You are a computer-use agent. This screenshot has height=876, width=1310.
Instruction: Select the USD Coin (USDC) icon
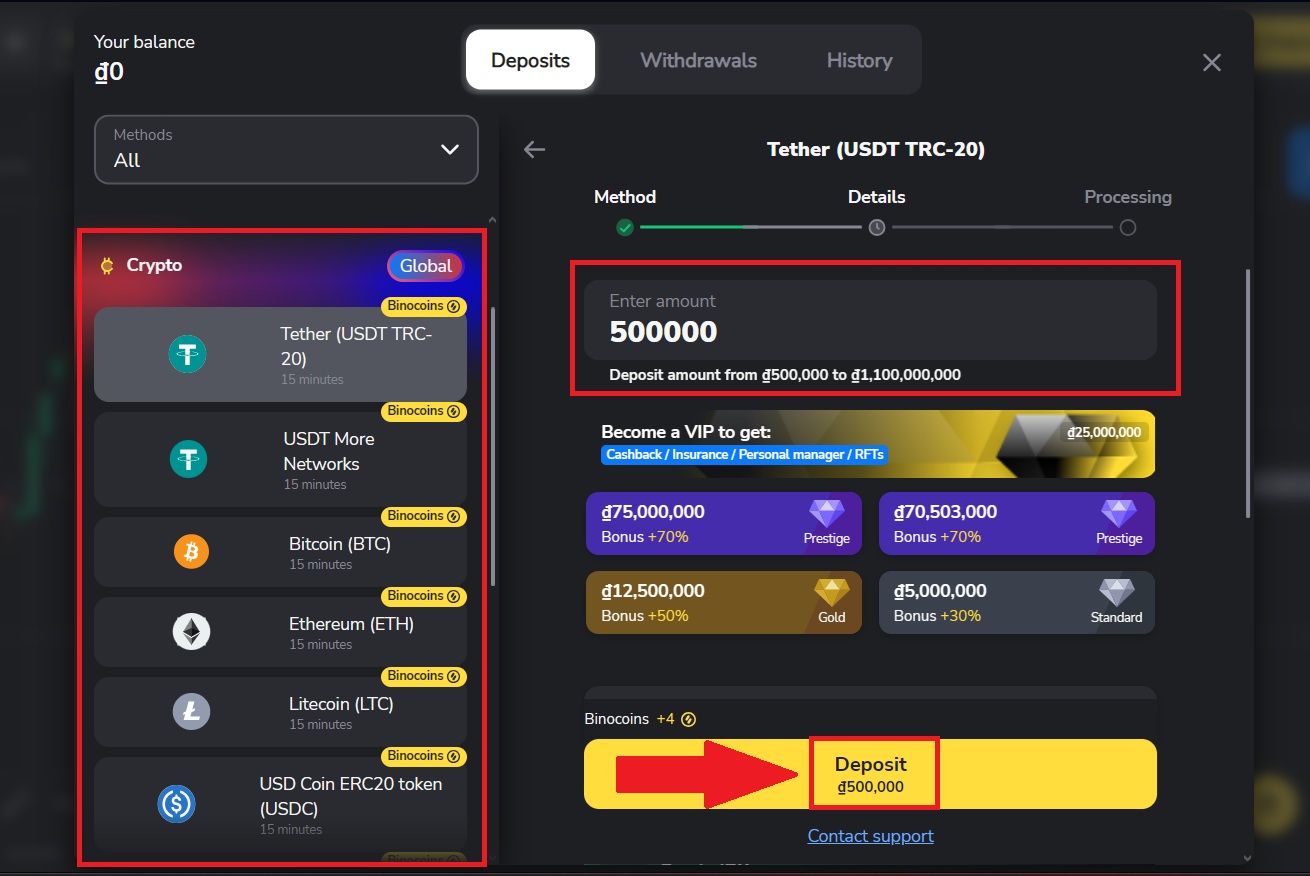pyautogui.click(x=175, y=803)
